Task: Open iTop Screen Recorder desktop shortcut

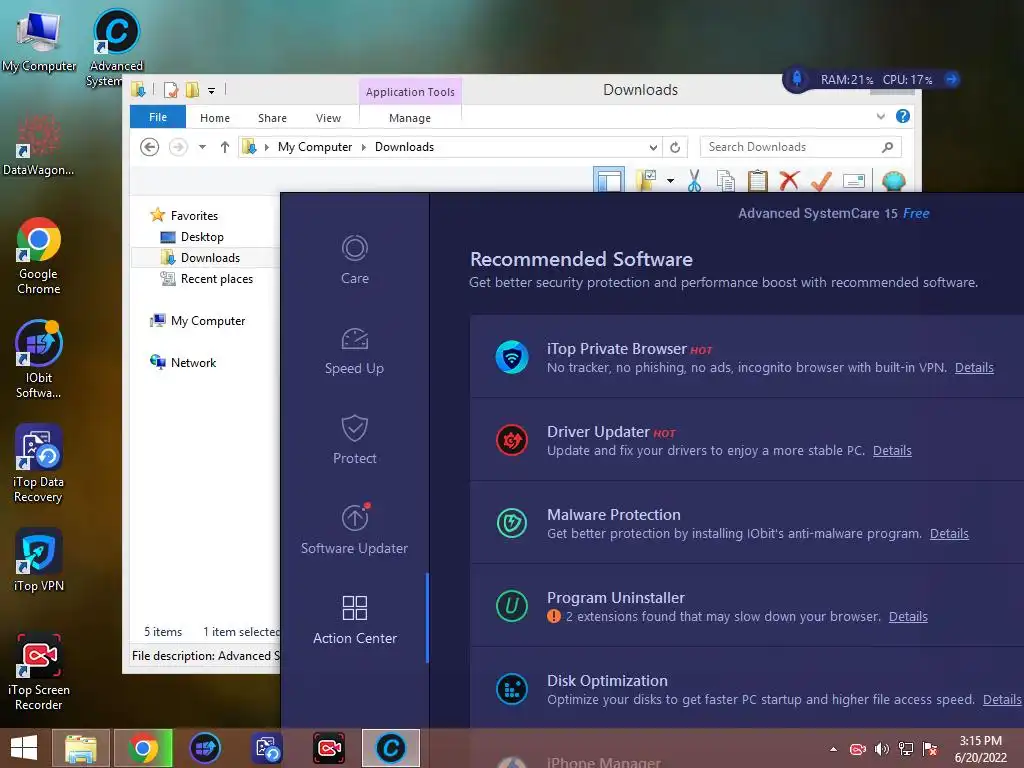Action: [39, 672]
